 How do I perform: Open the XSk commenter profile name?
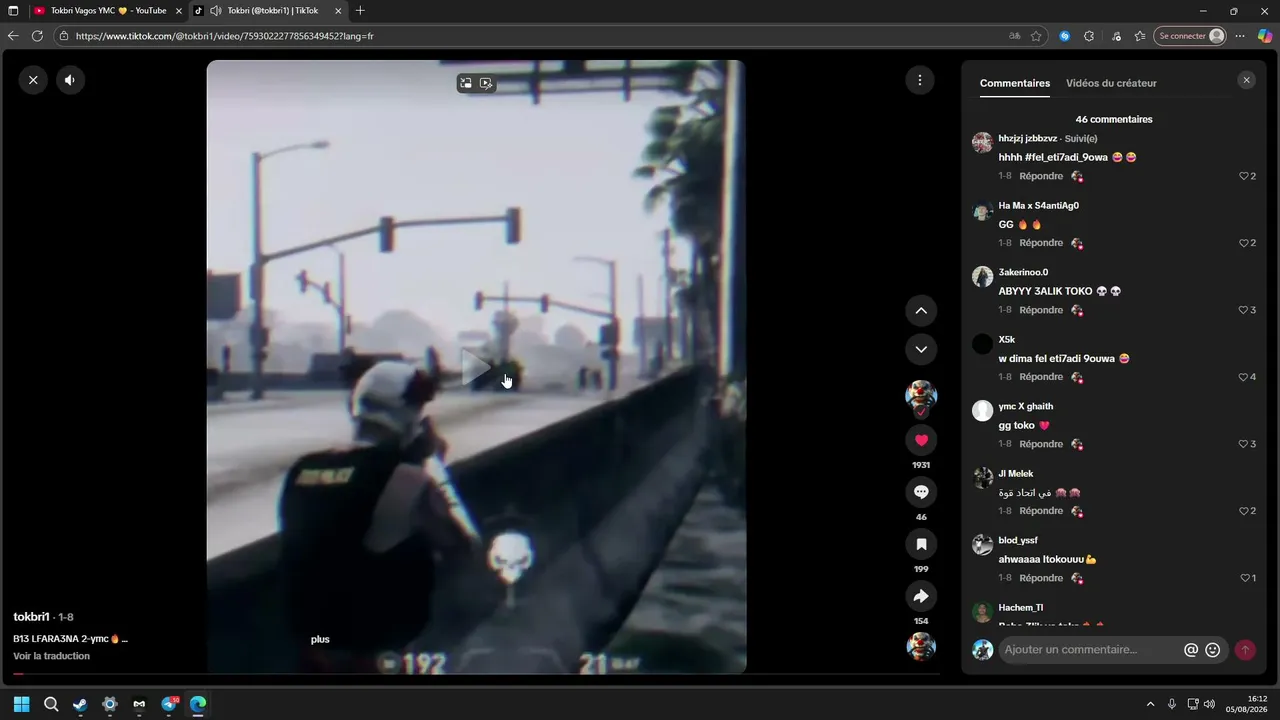tap(1007, 339)
